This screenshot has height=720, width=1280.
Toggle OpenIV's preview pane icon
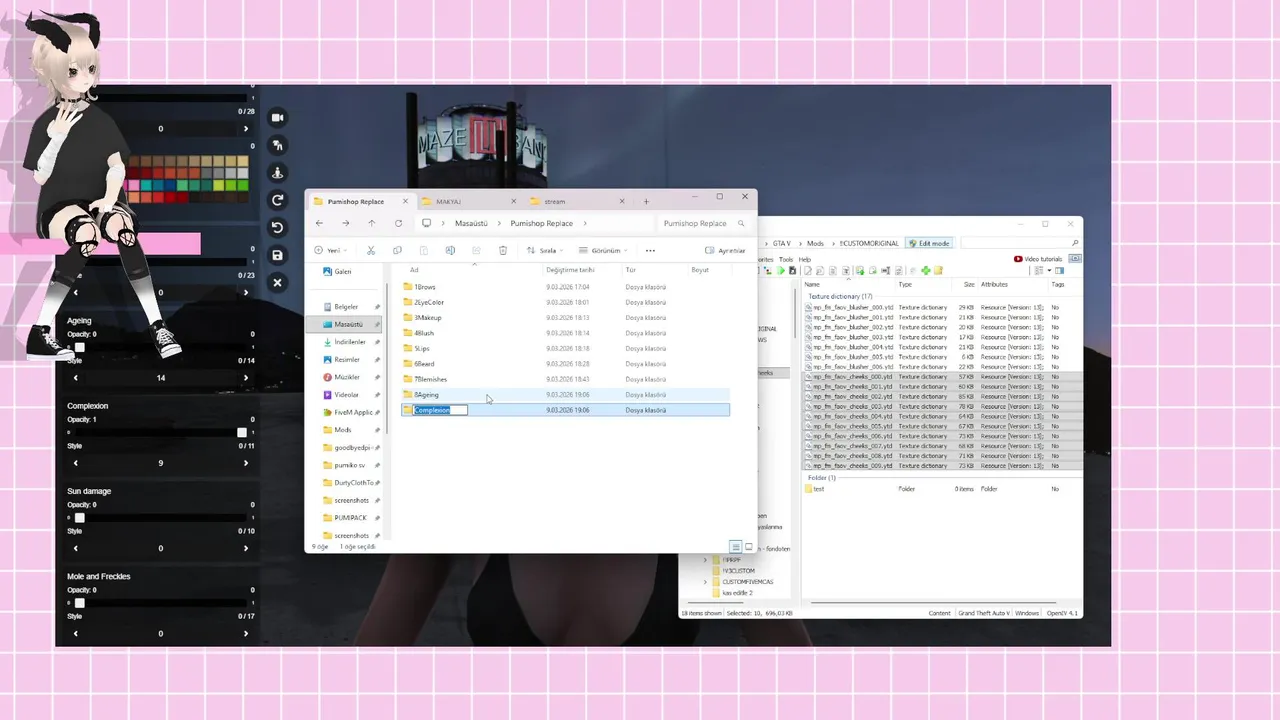[1061, 270]
